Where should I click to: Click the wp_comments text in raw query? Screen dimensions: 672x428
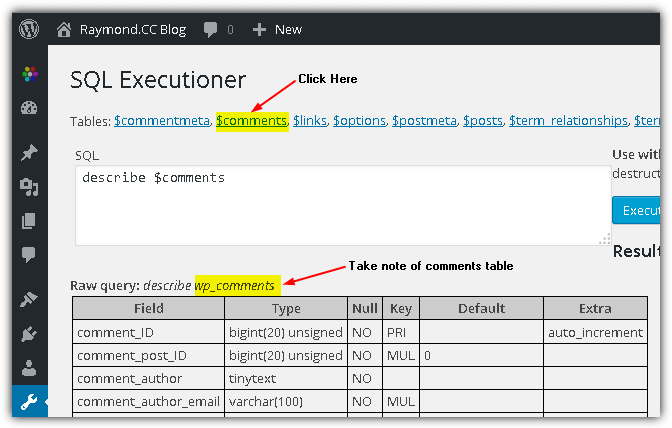[234, 286]
